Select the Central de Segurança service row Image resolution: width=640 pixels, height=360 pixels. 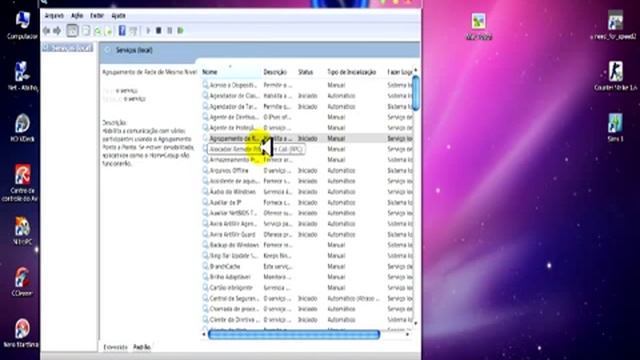pos(307,298)
